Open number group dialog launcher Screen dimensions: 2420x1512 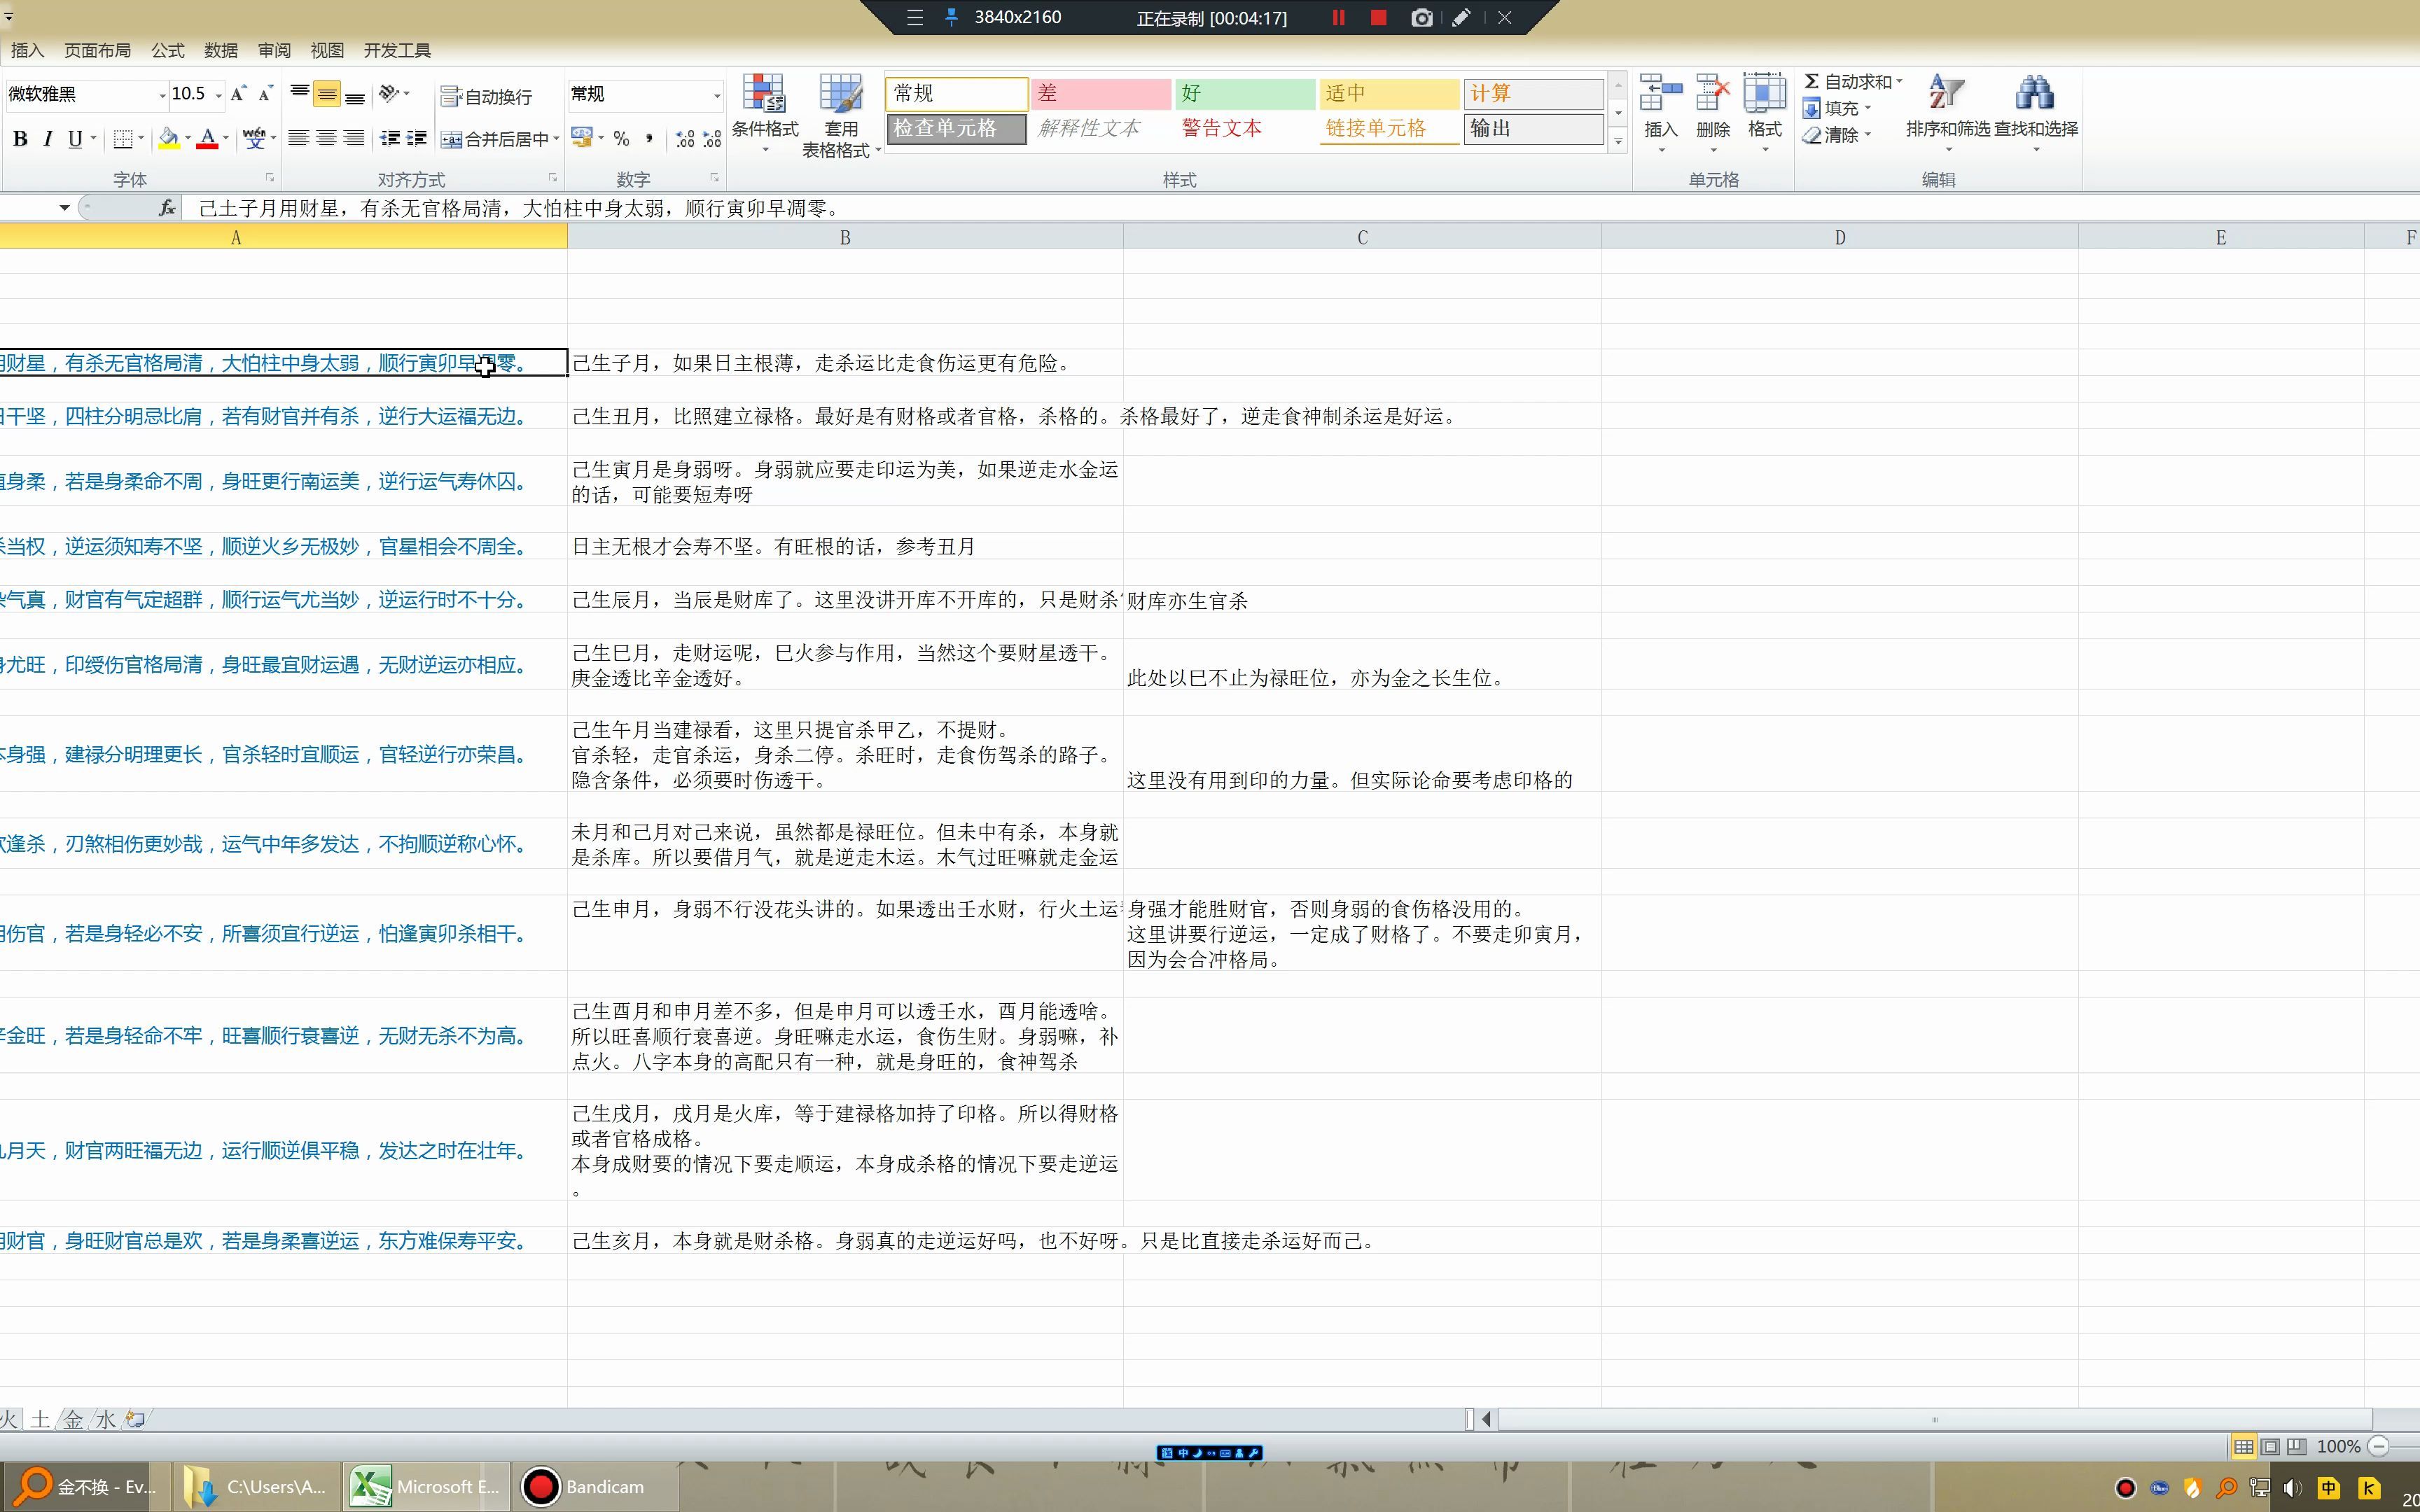click(x=714, y=178)
